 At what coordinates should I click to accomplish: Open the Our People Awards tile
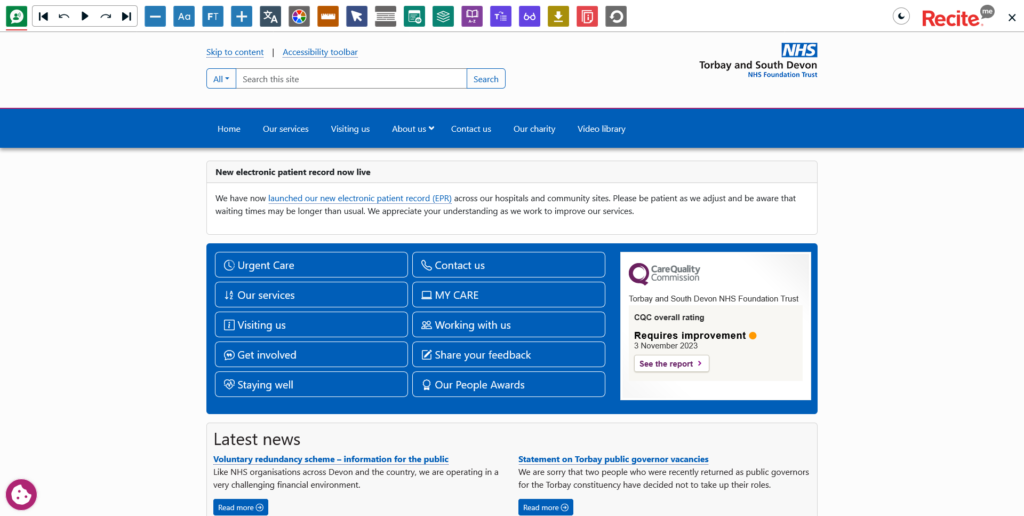coord(509,385)
